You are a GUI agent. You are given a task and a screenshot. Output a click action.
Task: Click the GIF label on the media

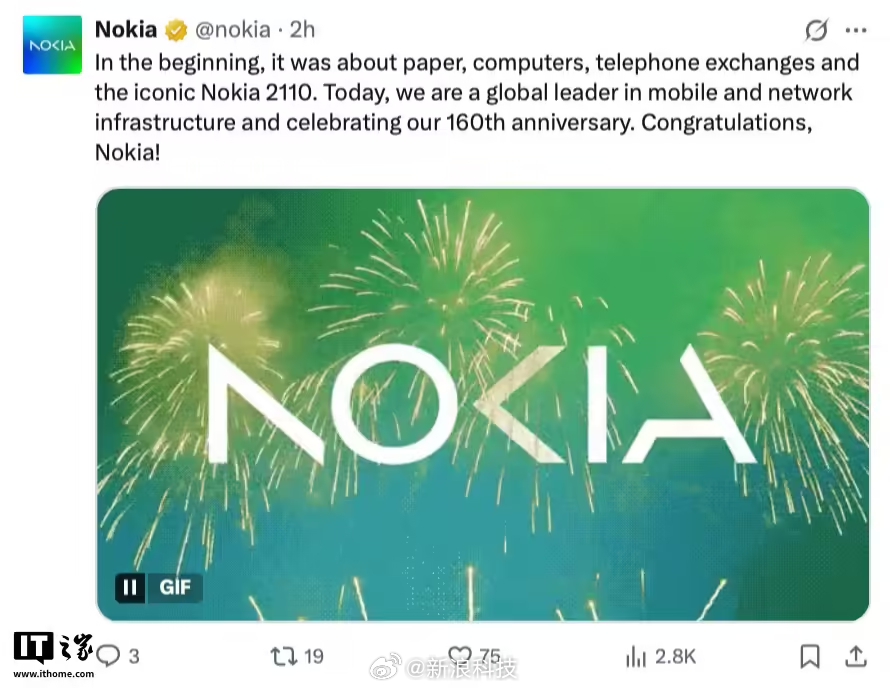point(176,588)
